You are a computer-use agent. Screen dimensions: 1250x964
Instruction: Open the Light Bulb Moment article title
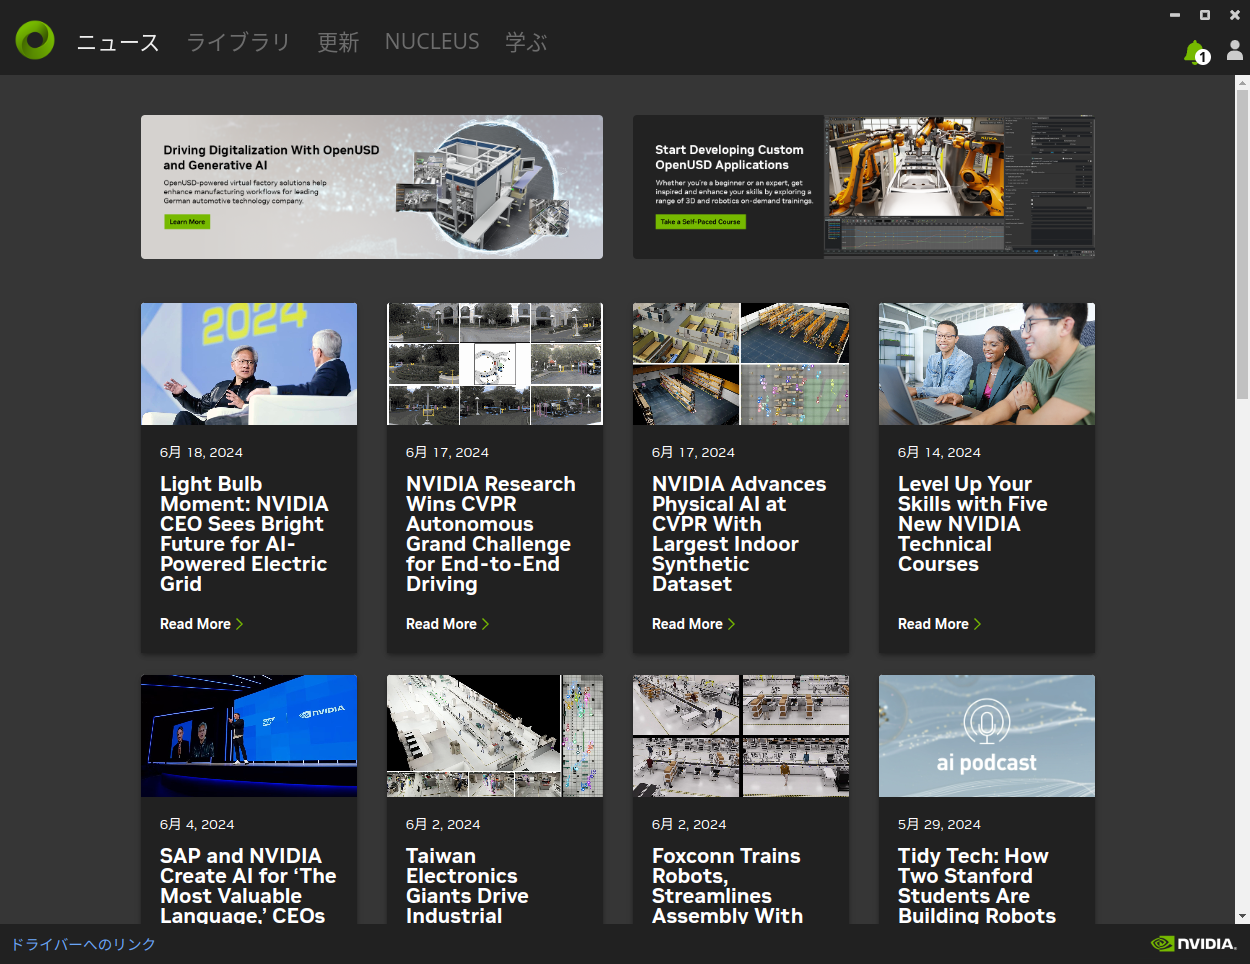244,534
